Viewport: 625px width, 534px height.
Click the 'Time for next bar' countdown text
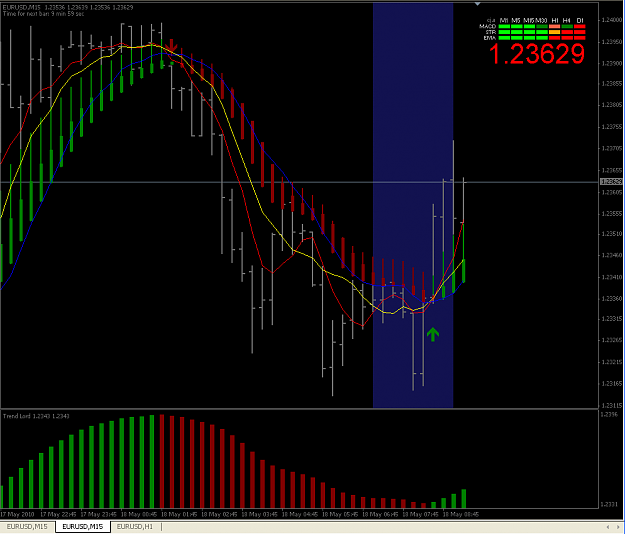pyautogui.click(x=43, y=14)
